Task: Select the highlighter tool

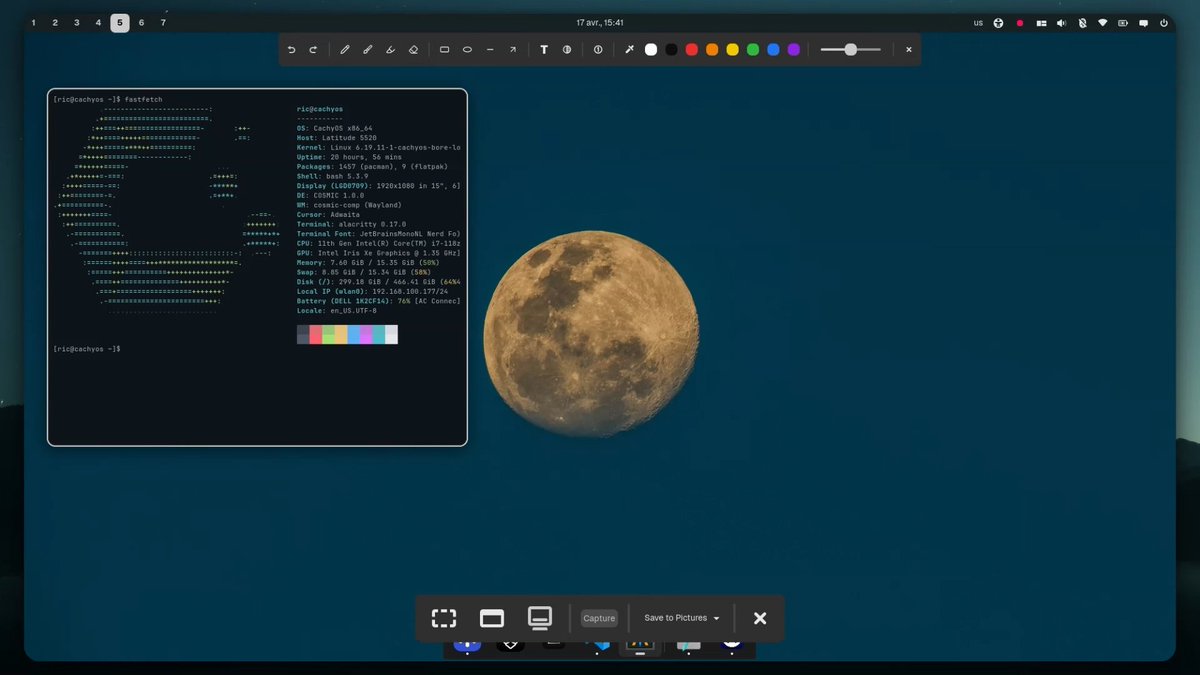Action: (x=390, y=49)
